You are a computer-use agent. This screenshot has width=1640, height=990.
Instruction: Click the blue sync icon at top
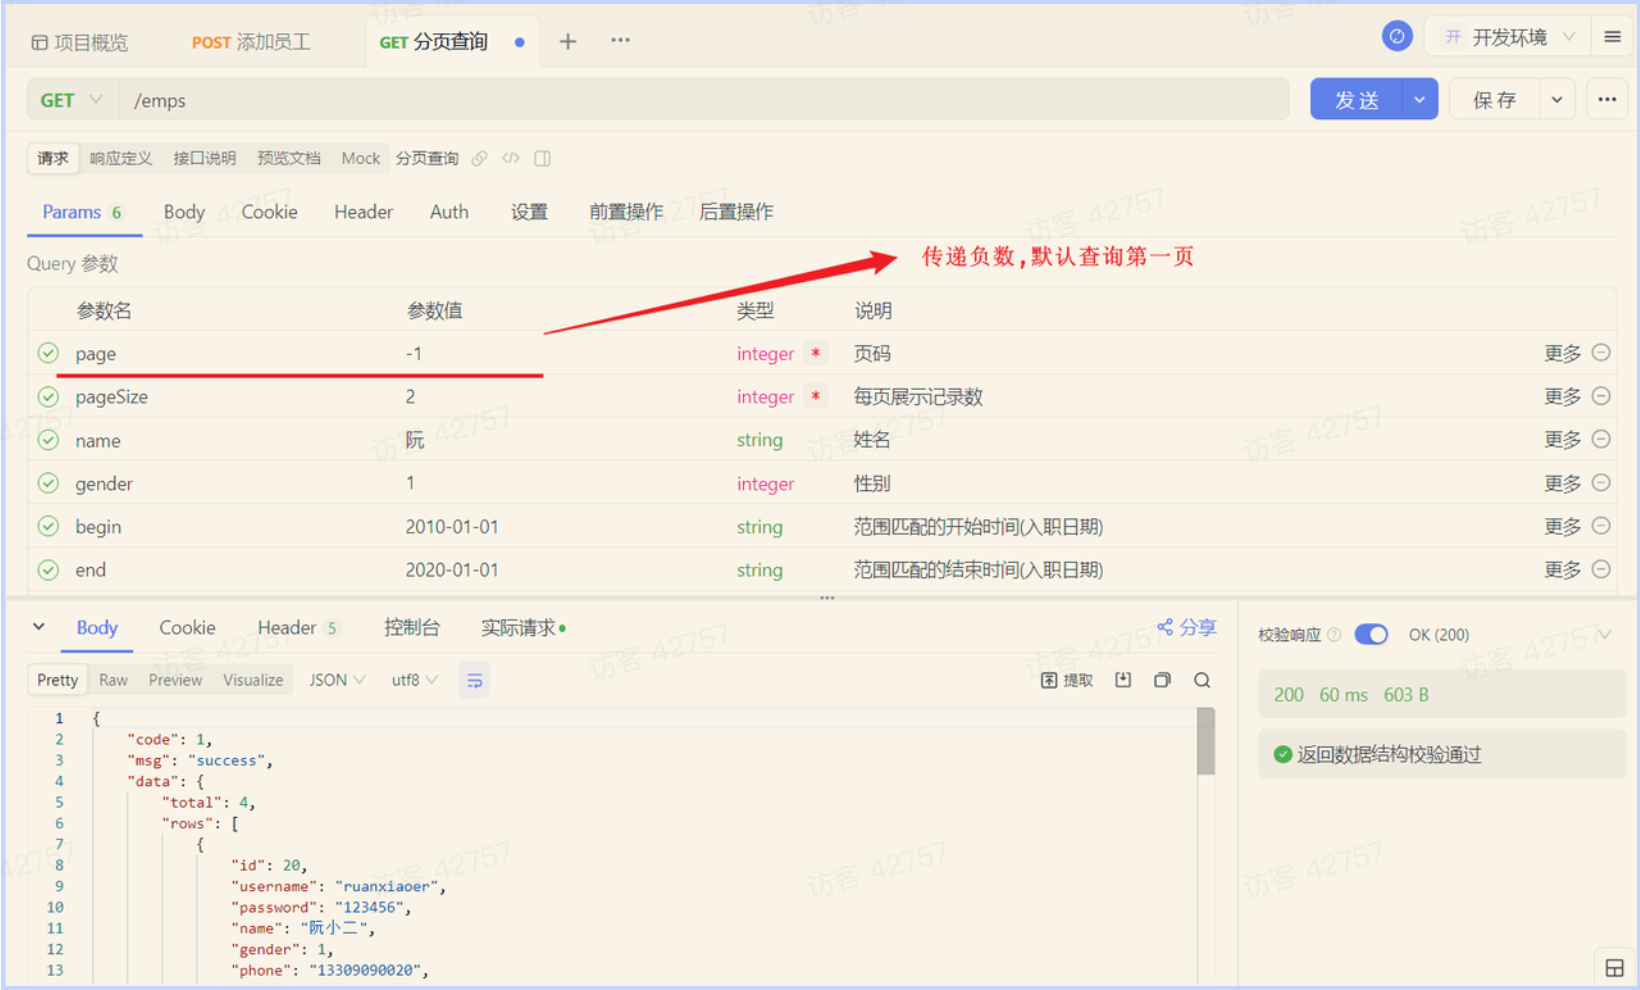(1397, 37)
